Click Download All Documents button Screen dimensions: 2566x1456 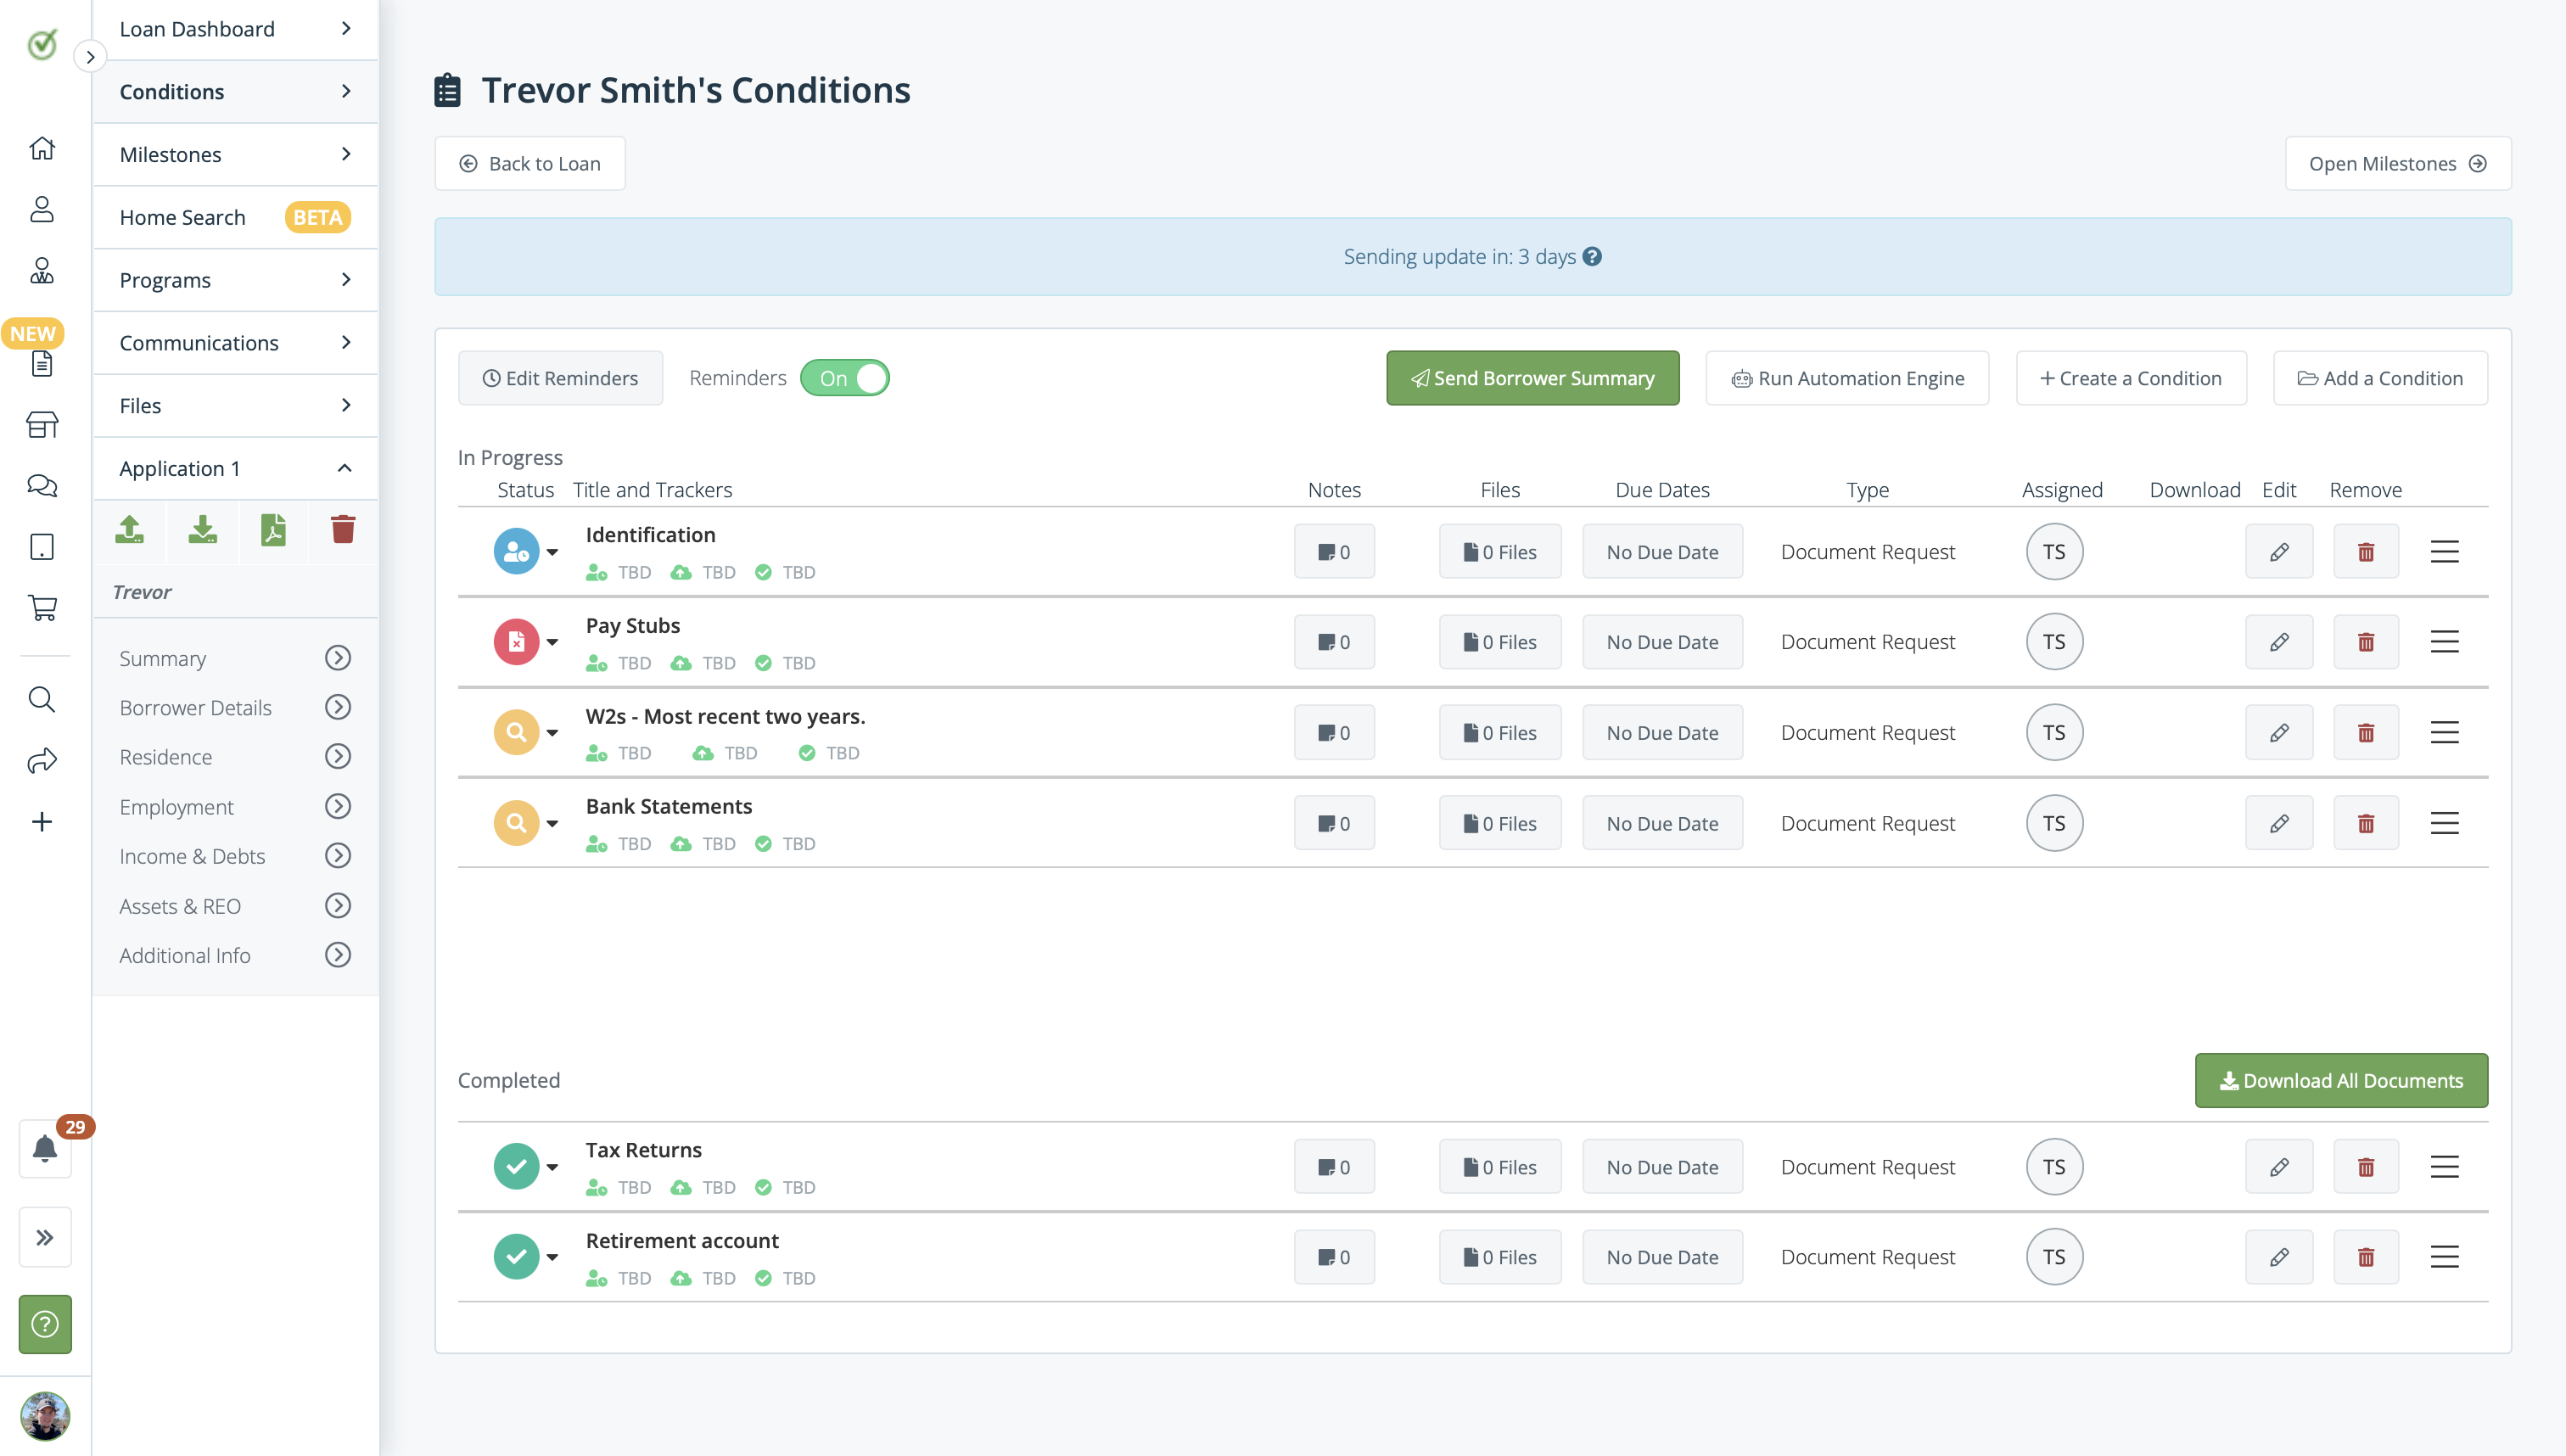tap(2341, 1081)
